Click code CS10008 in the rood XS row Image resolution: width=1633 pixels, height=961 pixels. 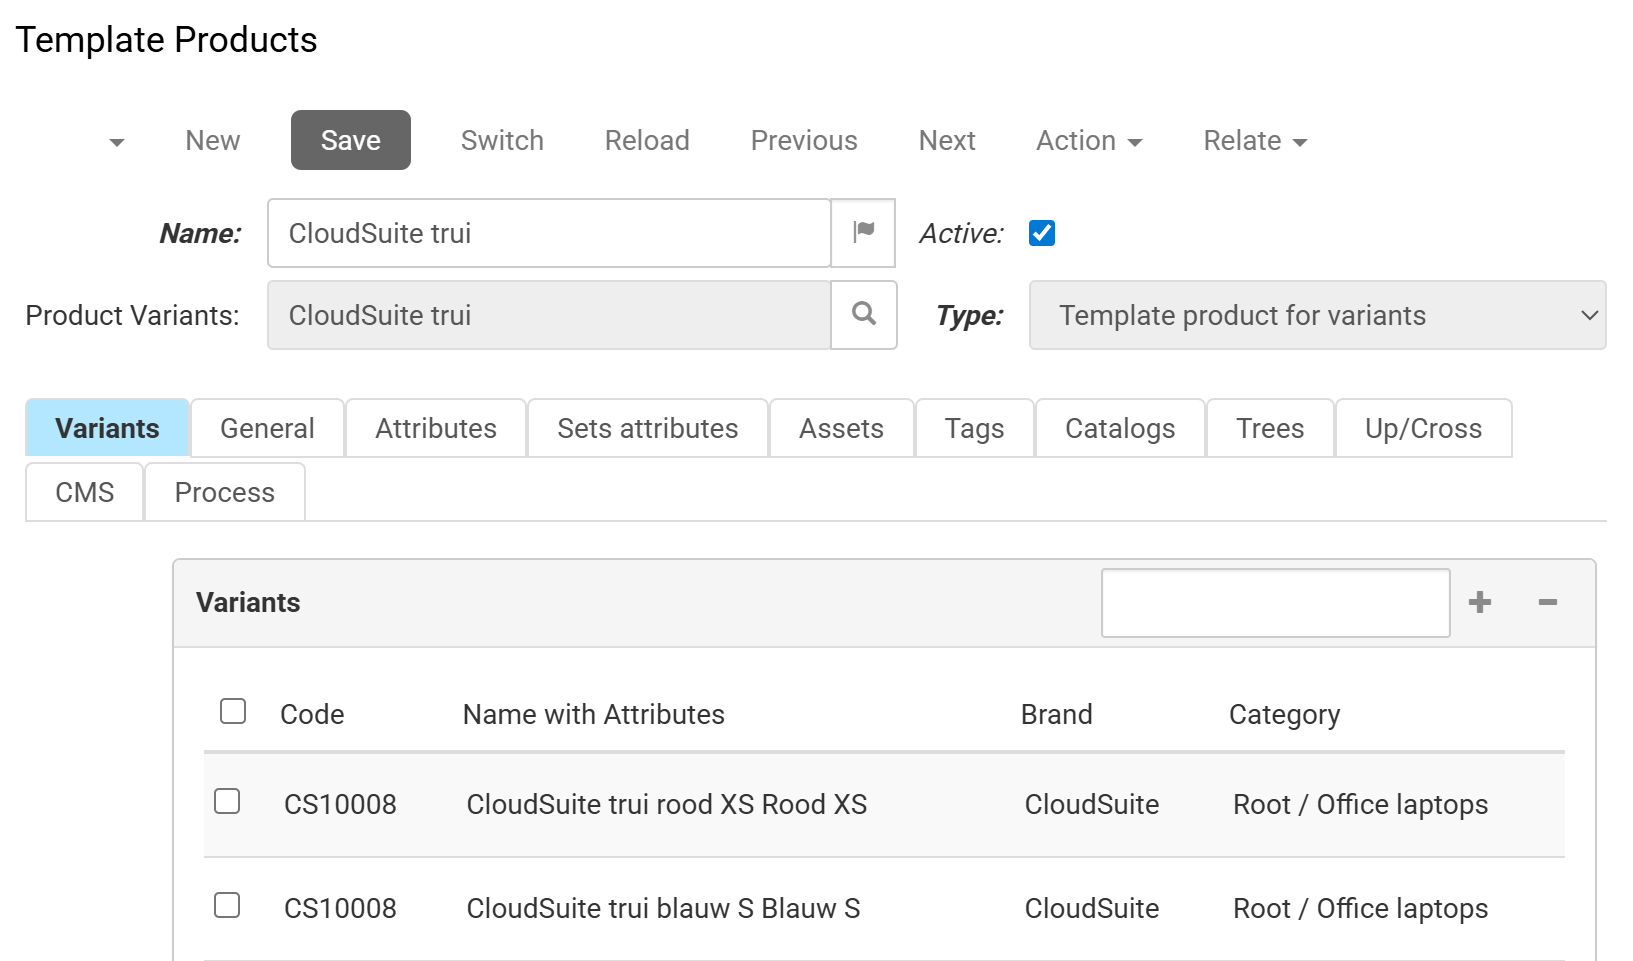340,804
